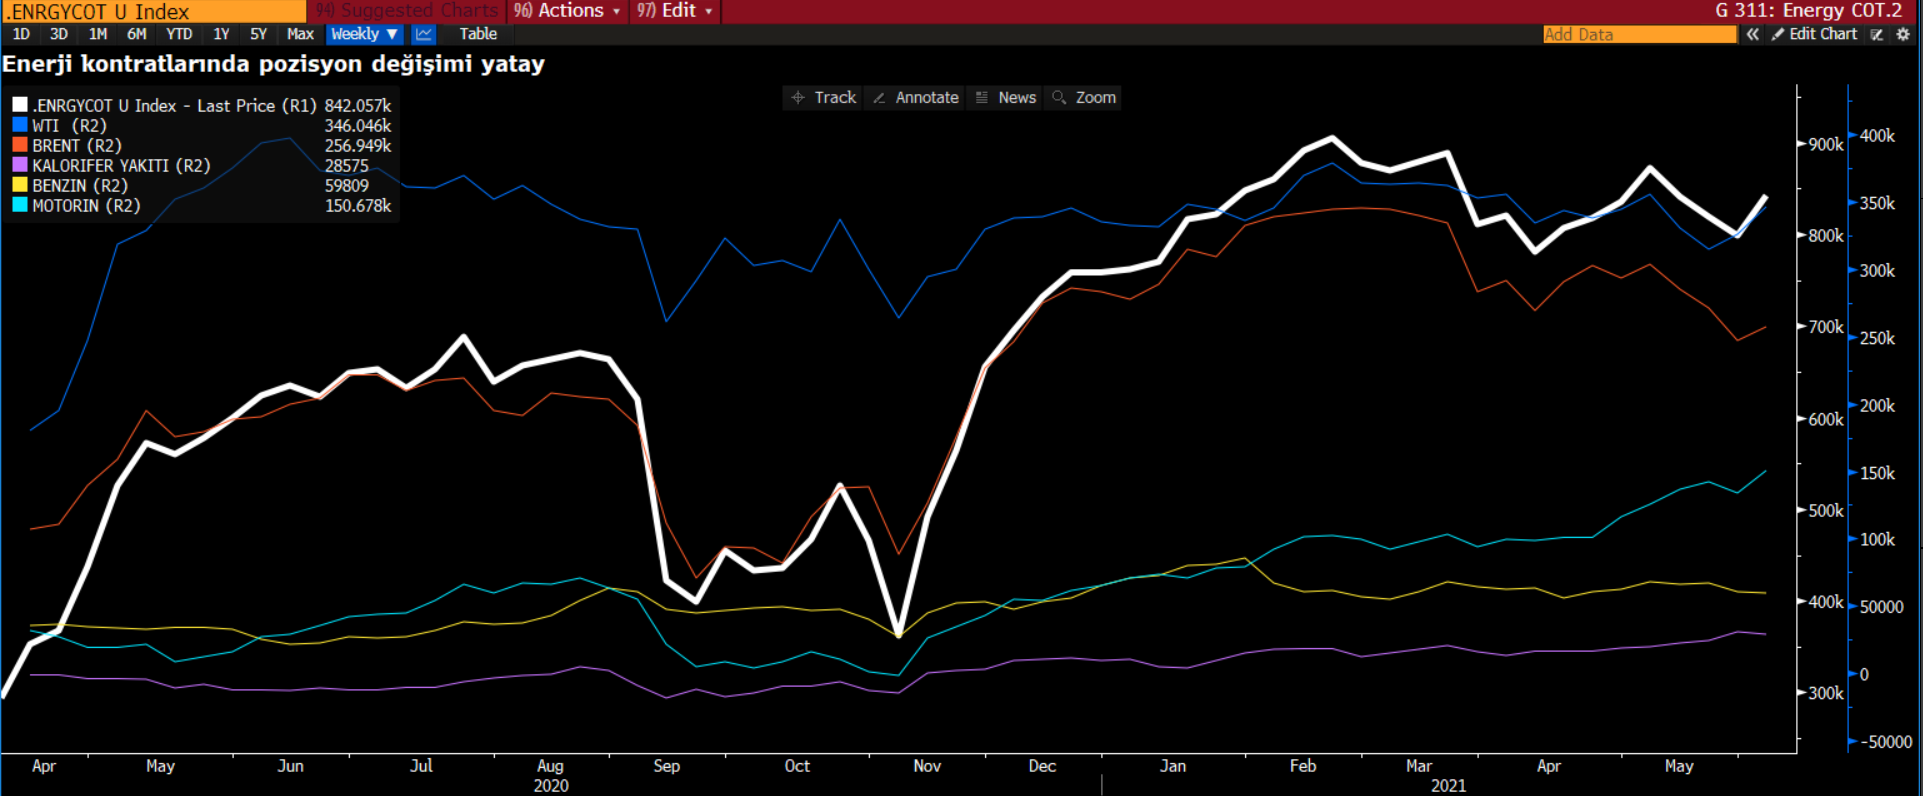Click the yellow BENZIN legend swatch
This screenshot has height=796, width=1923.
20,185
